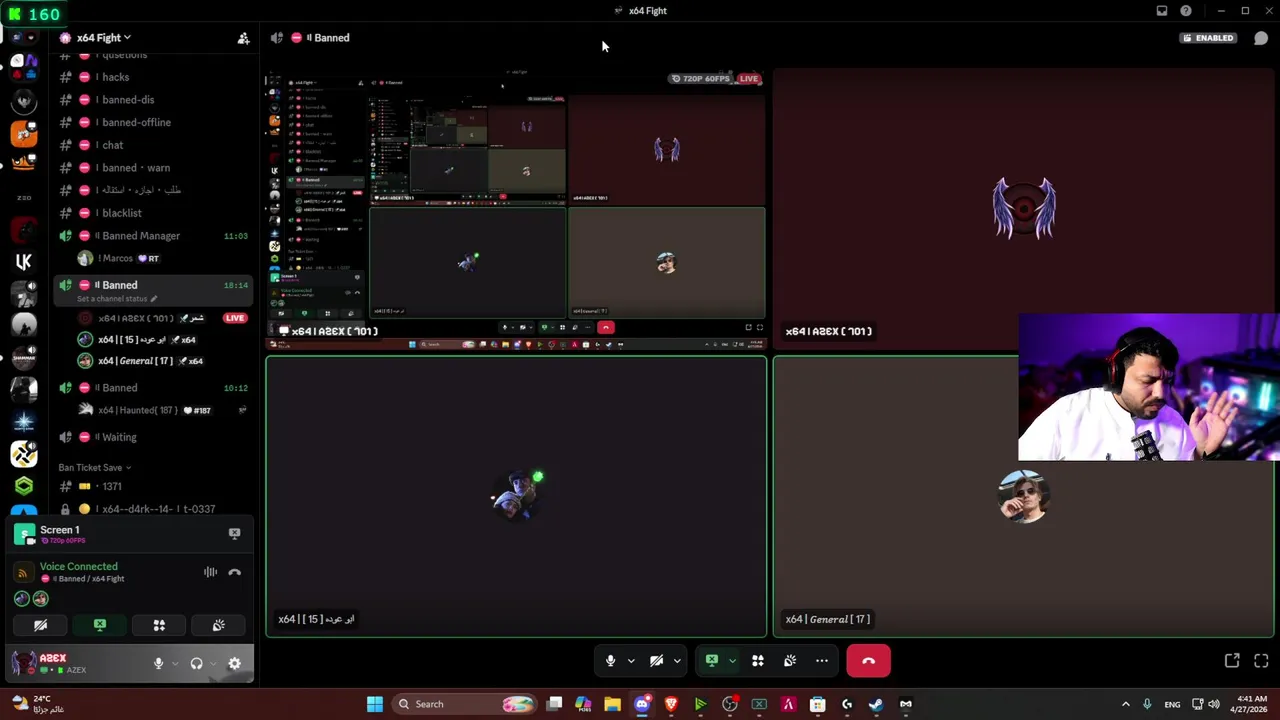This screenshot has width=1280, height=720.
Task: Select the live screen share stream tile
Action: 516,209
